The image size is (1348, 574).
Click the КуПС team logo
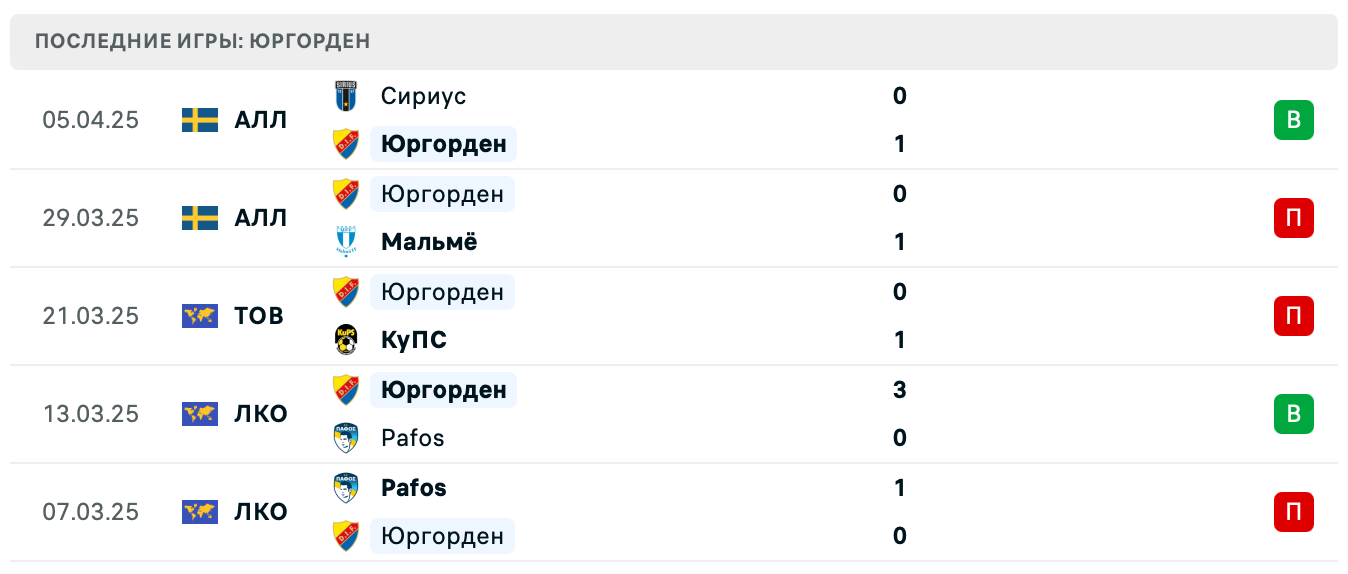pos(346,340)
